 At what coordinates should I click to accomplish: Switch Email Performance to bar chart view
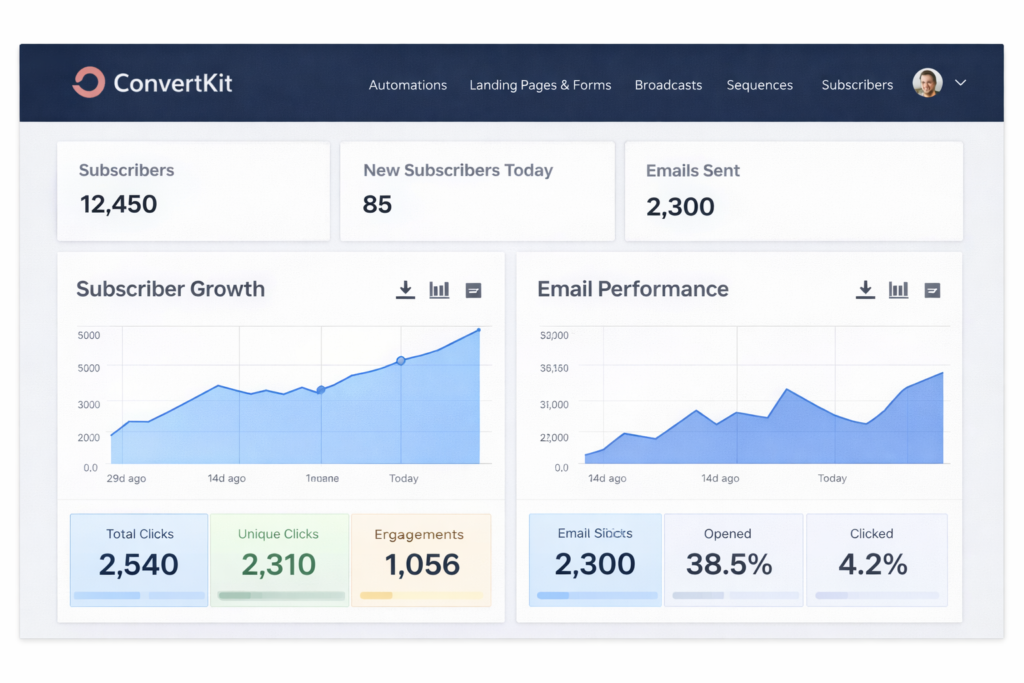coord(898,289)
